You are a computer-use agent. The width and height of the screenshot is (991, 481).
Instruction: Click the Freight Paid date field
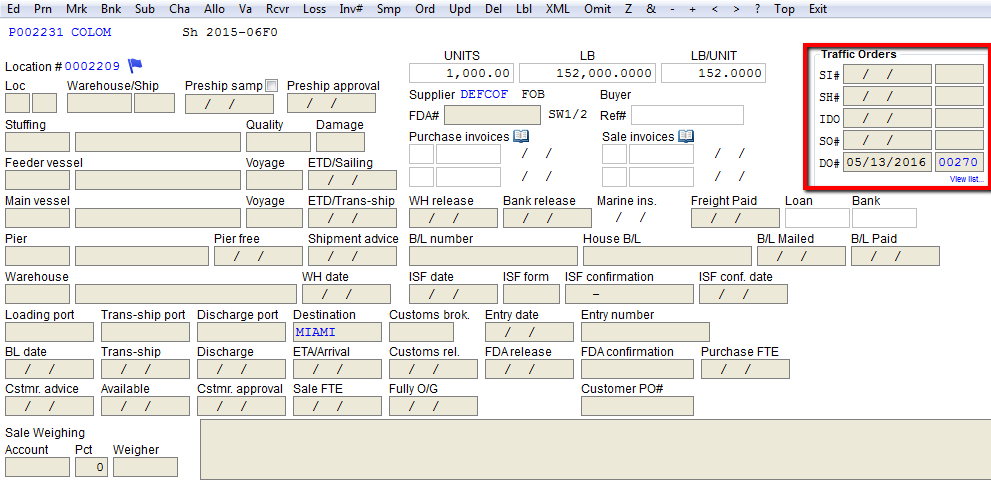735,218
